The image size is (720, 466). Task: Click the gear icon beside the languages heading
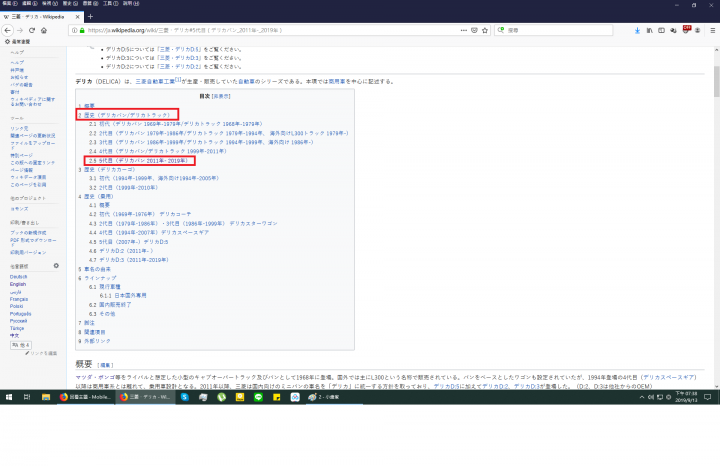(56, 266)
